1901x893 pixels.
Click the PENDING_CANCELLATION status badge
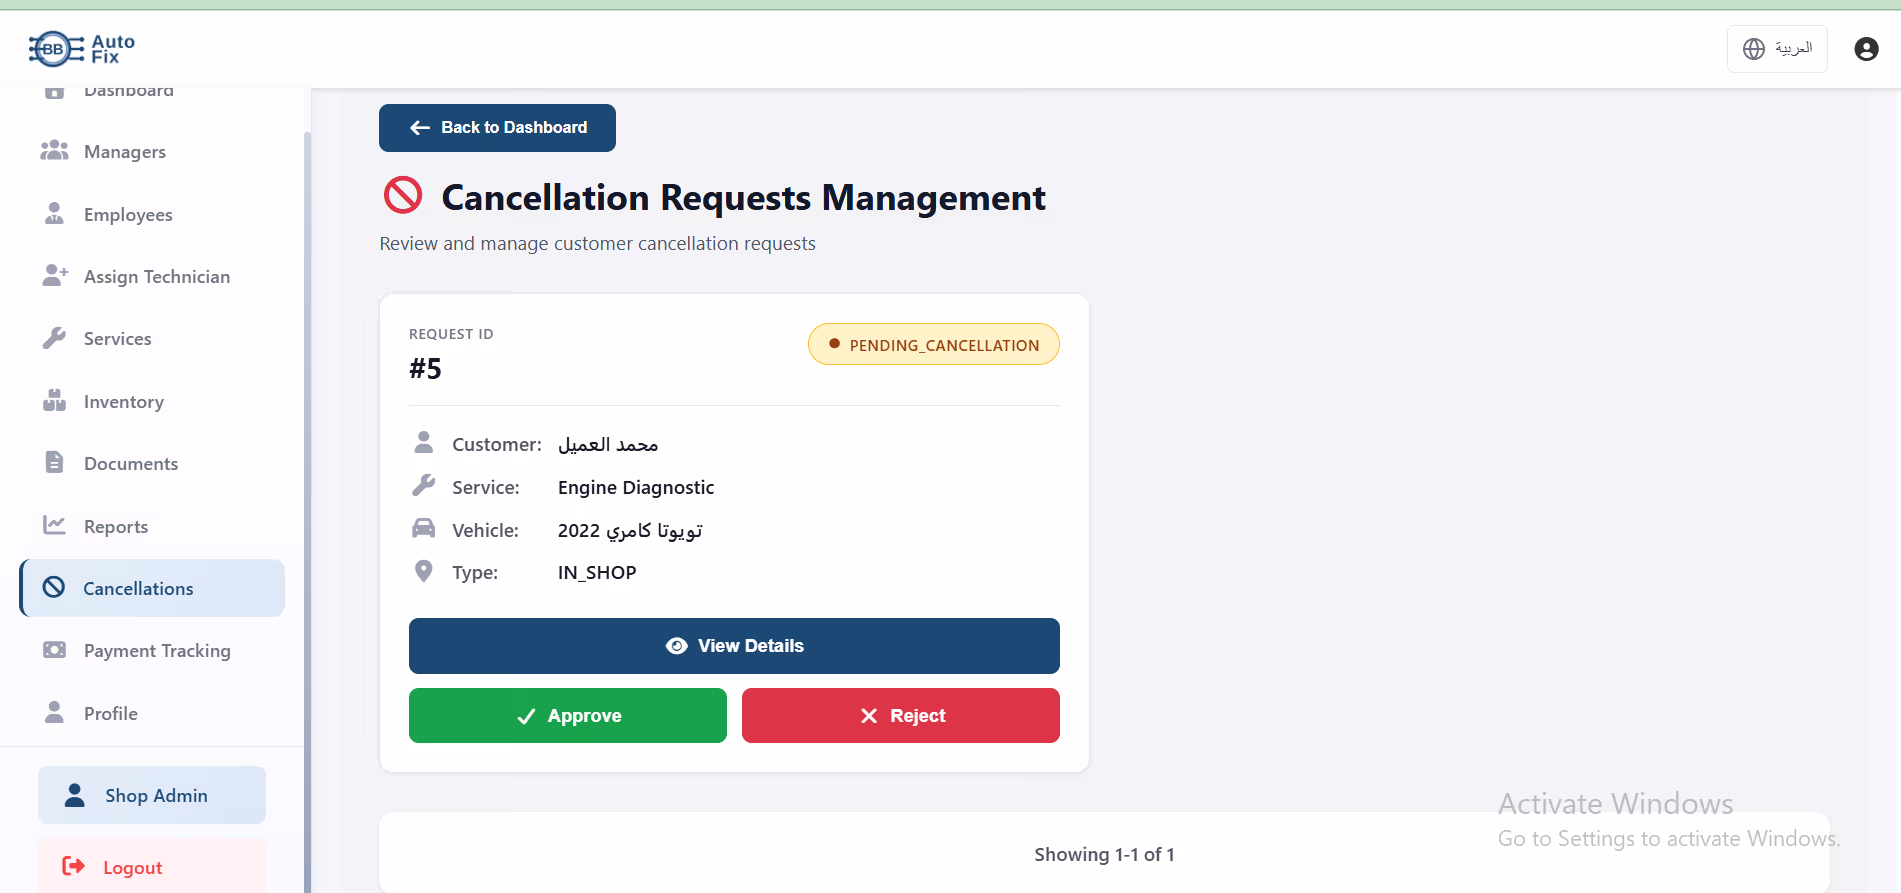(934, 344)
